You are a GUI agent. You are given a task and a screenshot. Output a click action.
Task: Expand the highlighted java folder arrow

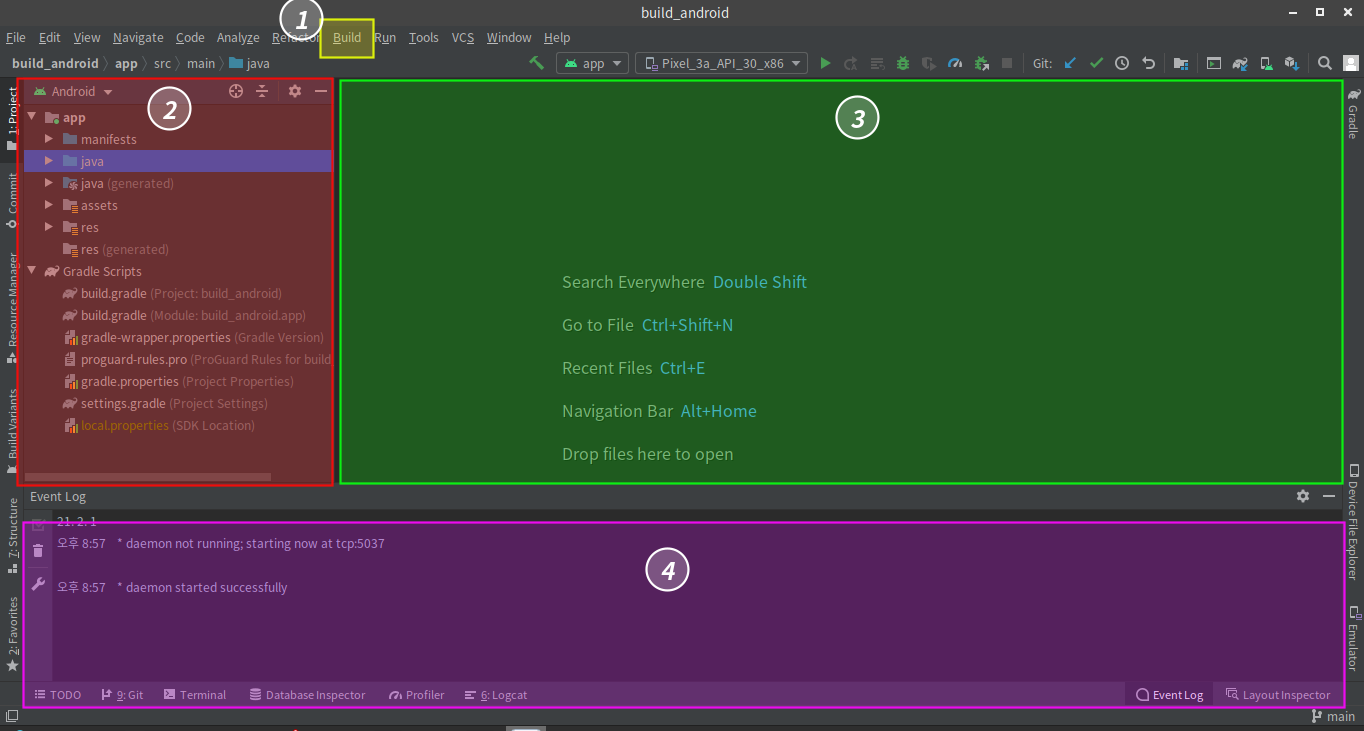pyautogui.click(x=49, y=161)
